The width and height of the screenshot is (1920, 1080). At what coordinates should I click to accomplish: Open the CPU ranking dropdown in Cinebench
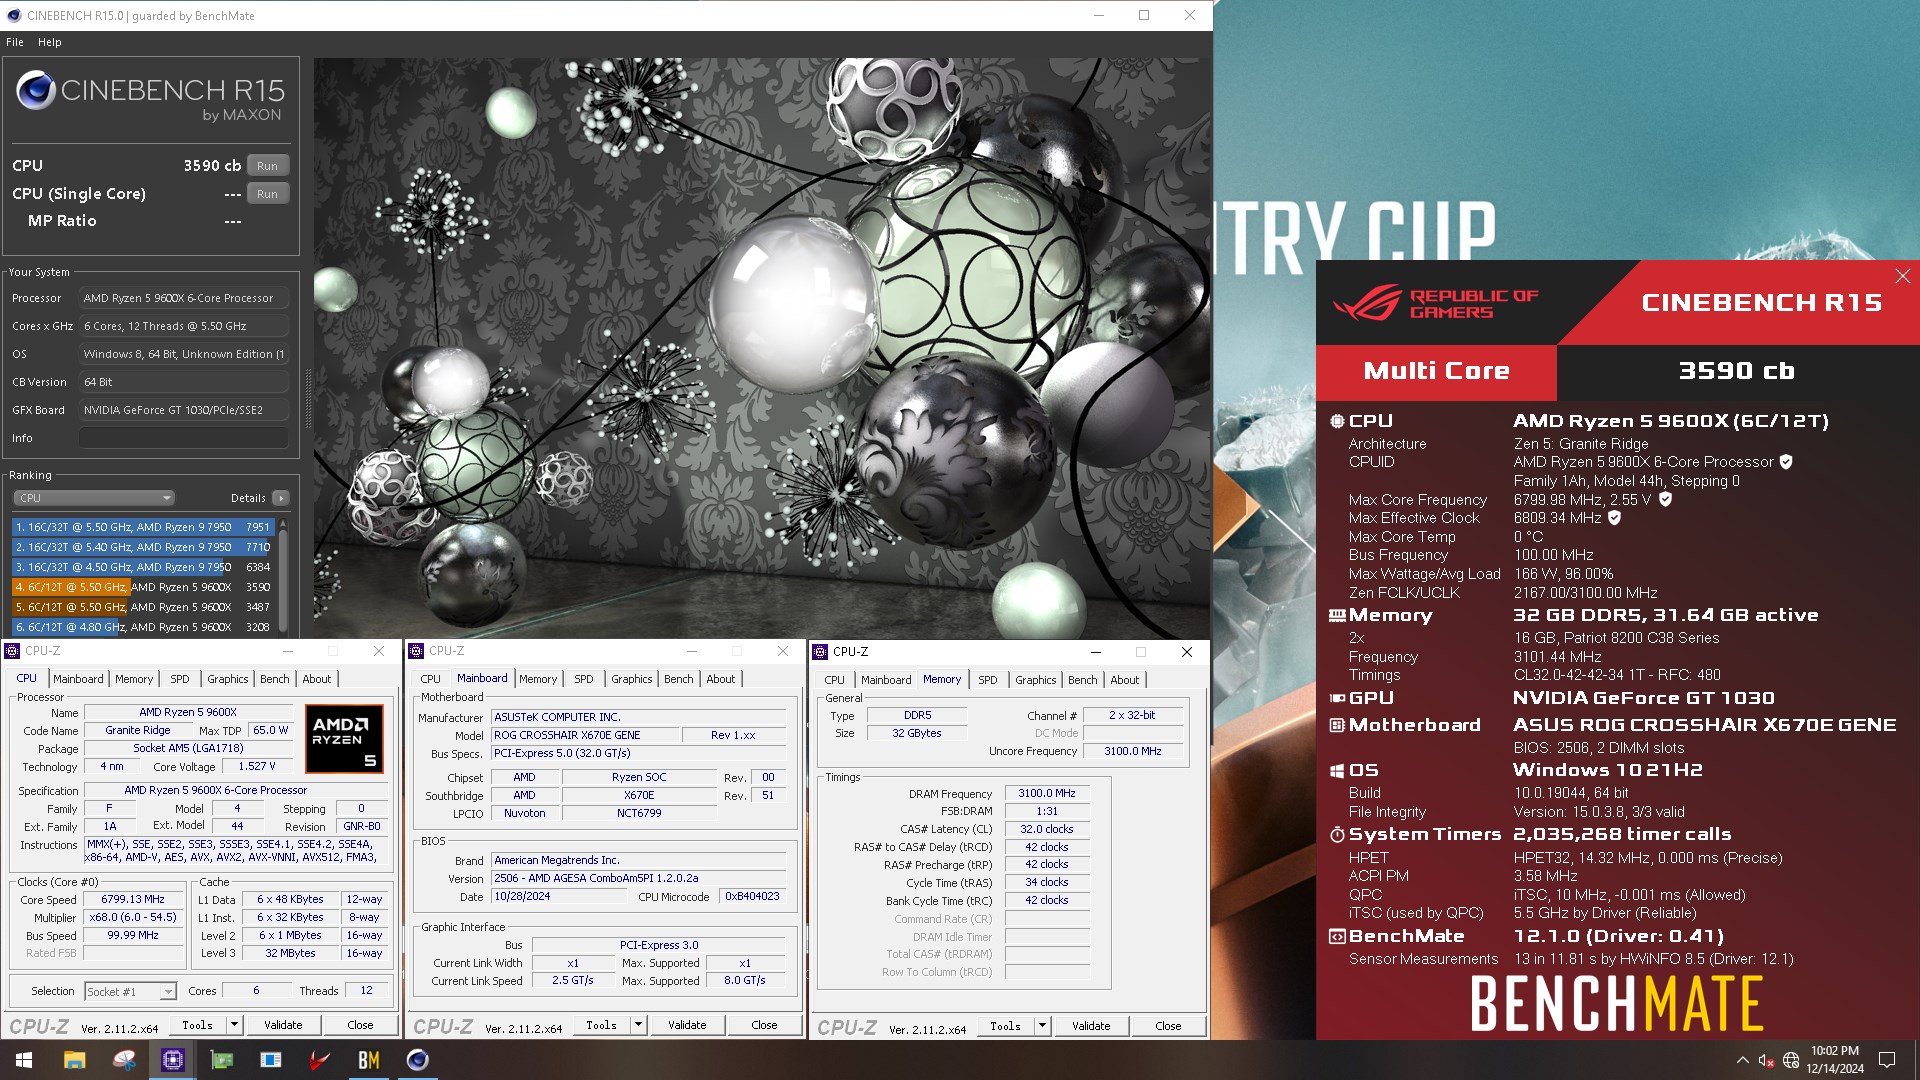pyautogui.click(x=94, y=498)
